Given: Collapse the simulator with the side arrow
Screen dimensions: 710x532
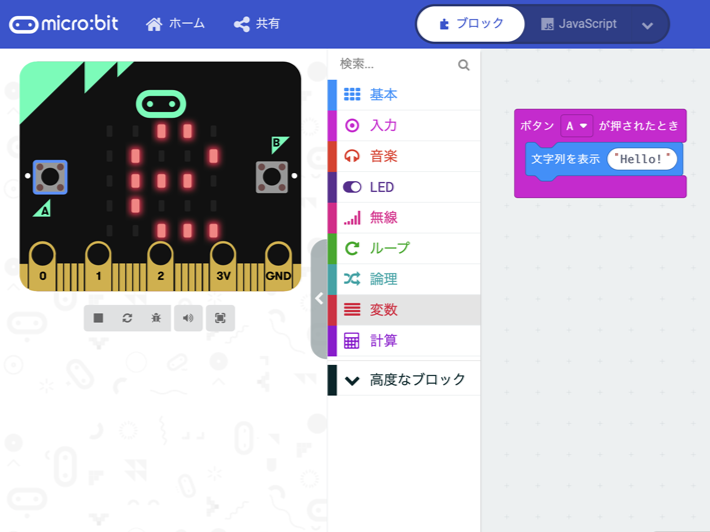Looking at the screenshot, I should [319, 298].
